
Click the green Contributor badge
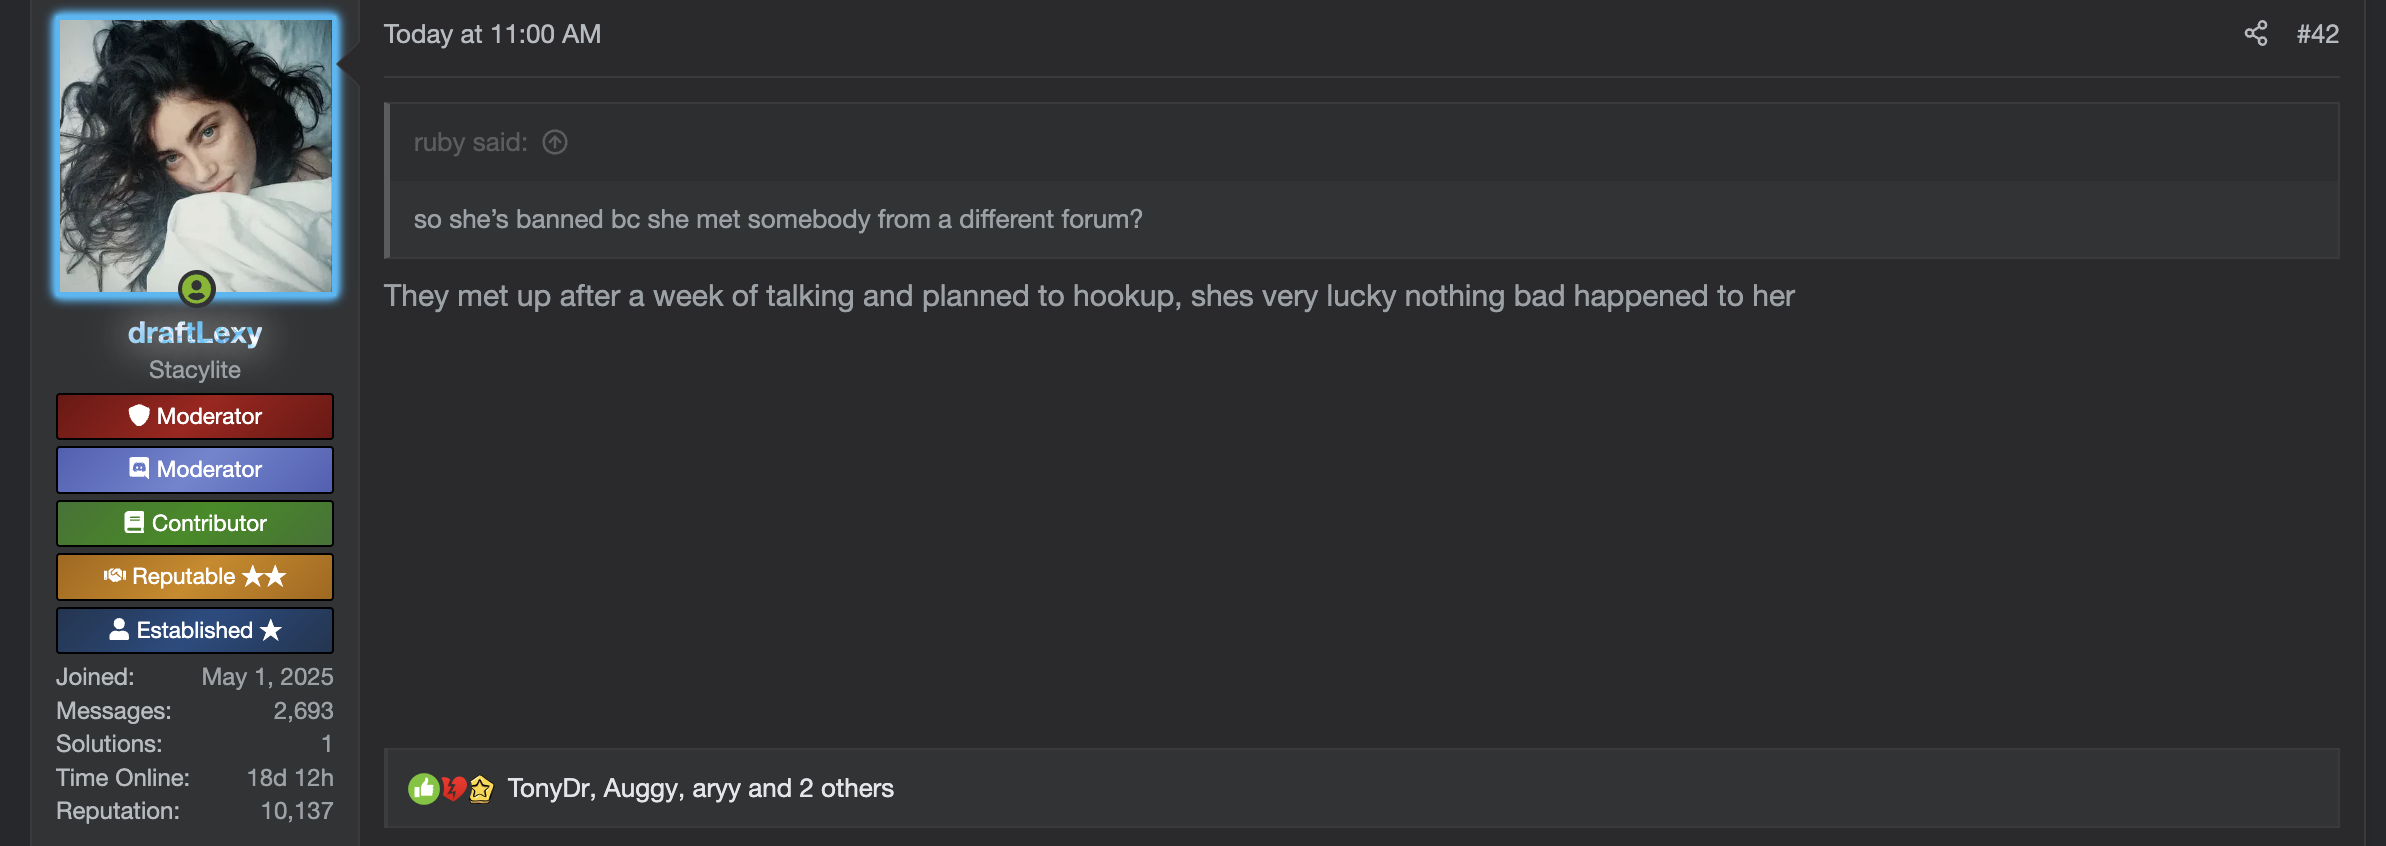195,523
